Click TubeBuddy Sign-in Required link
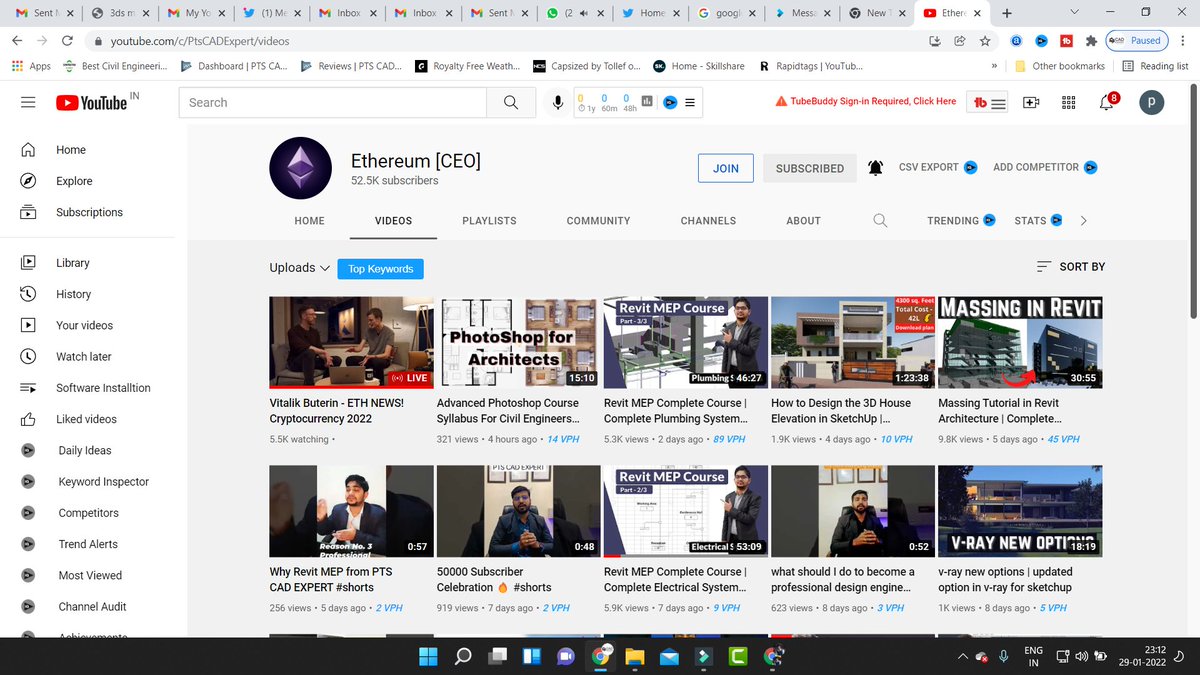Screen dimensions: 1200x675 pyautogui.click(x=866, y=101)
